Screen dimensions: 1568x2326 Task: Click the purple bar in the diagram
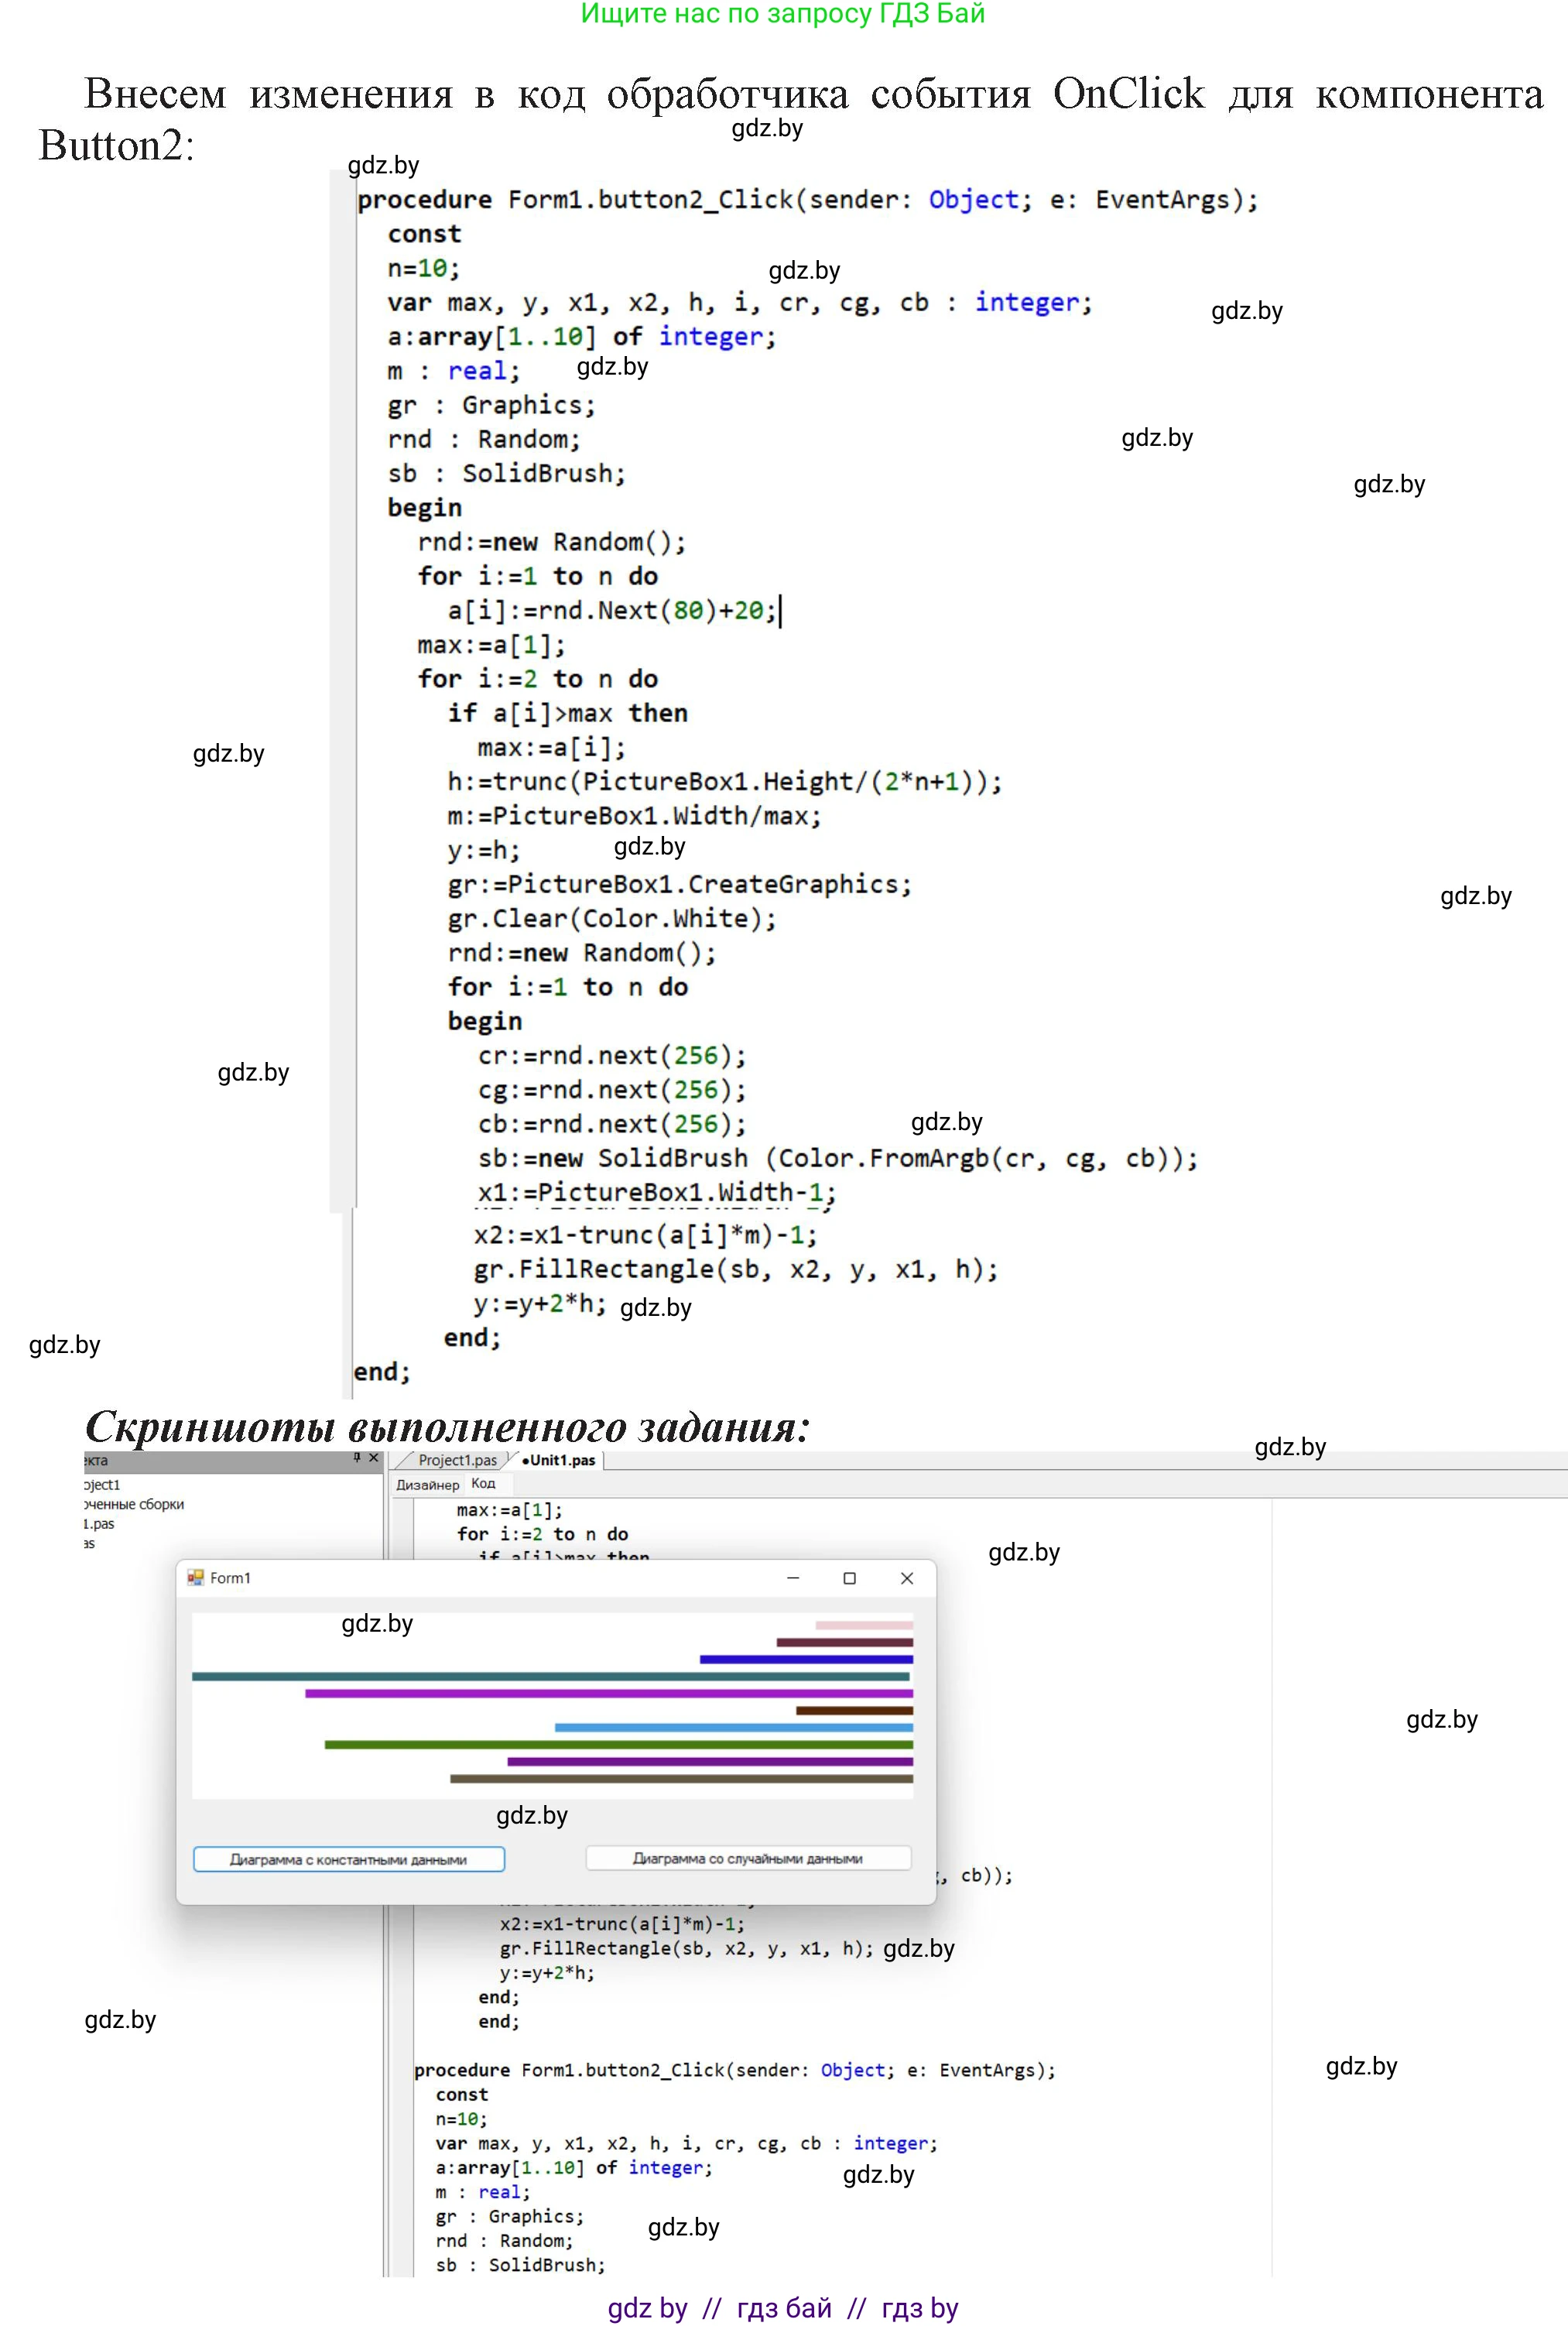(608, 1694)
